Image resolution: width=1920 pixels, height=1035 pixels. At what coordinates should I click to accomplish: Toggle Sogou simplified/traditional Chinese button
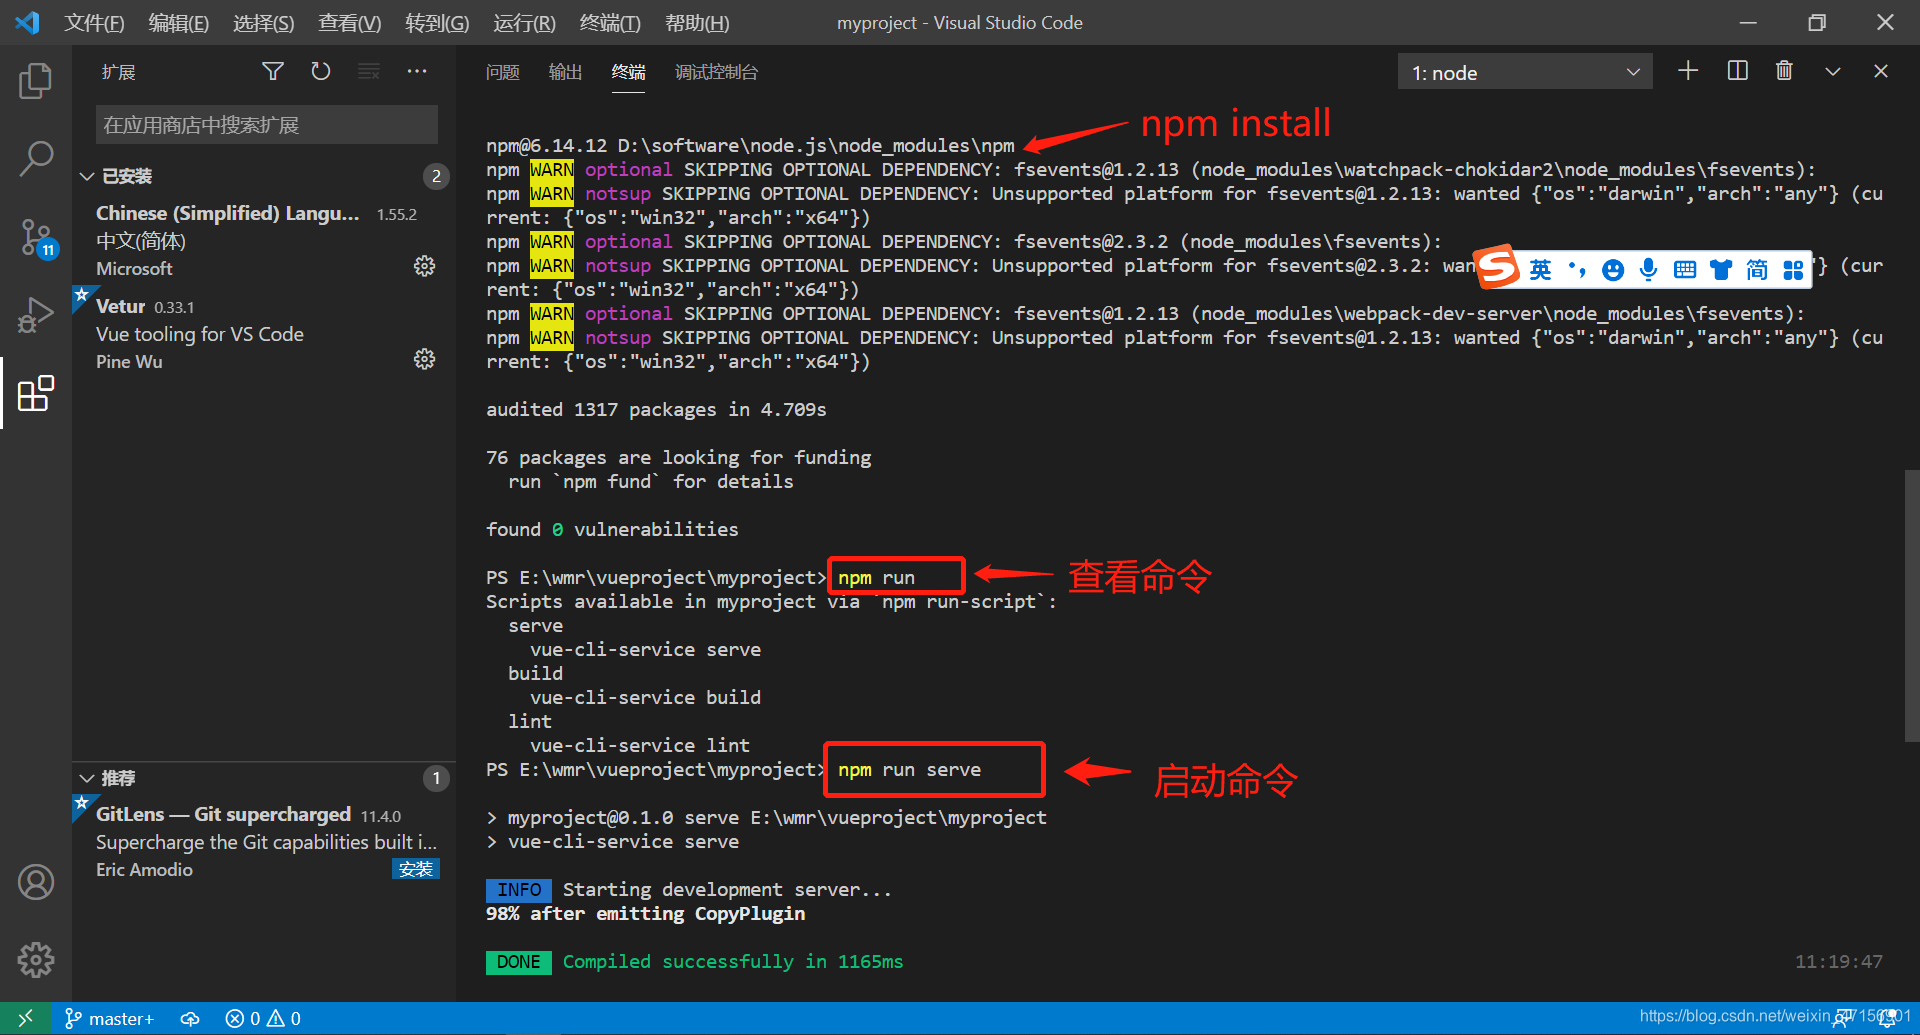click(x=1756, y=269)
